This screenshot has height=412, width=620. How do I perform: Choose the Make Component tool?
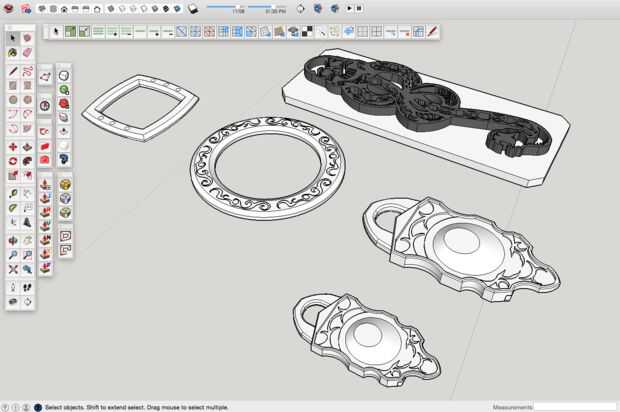coord(27,38)
